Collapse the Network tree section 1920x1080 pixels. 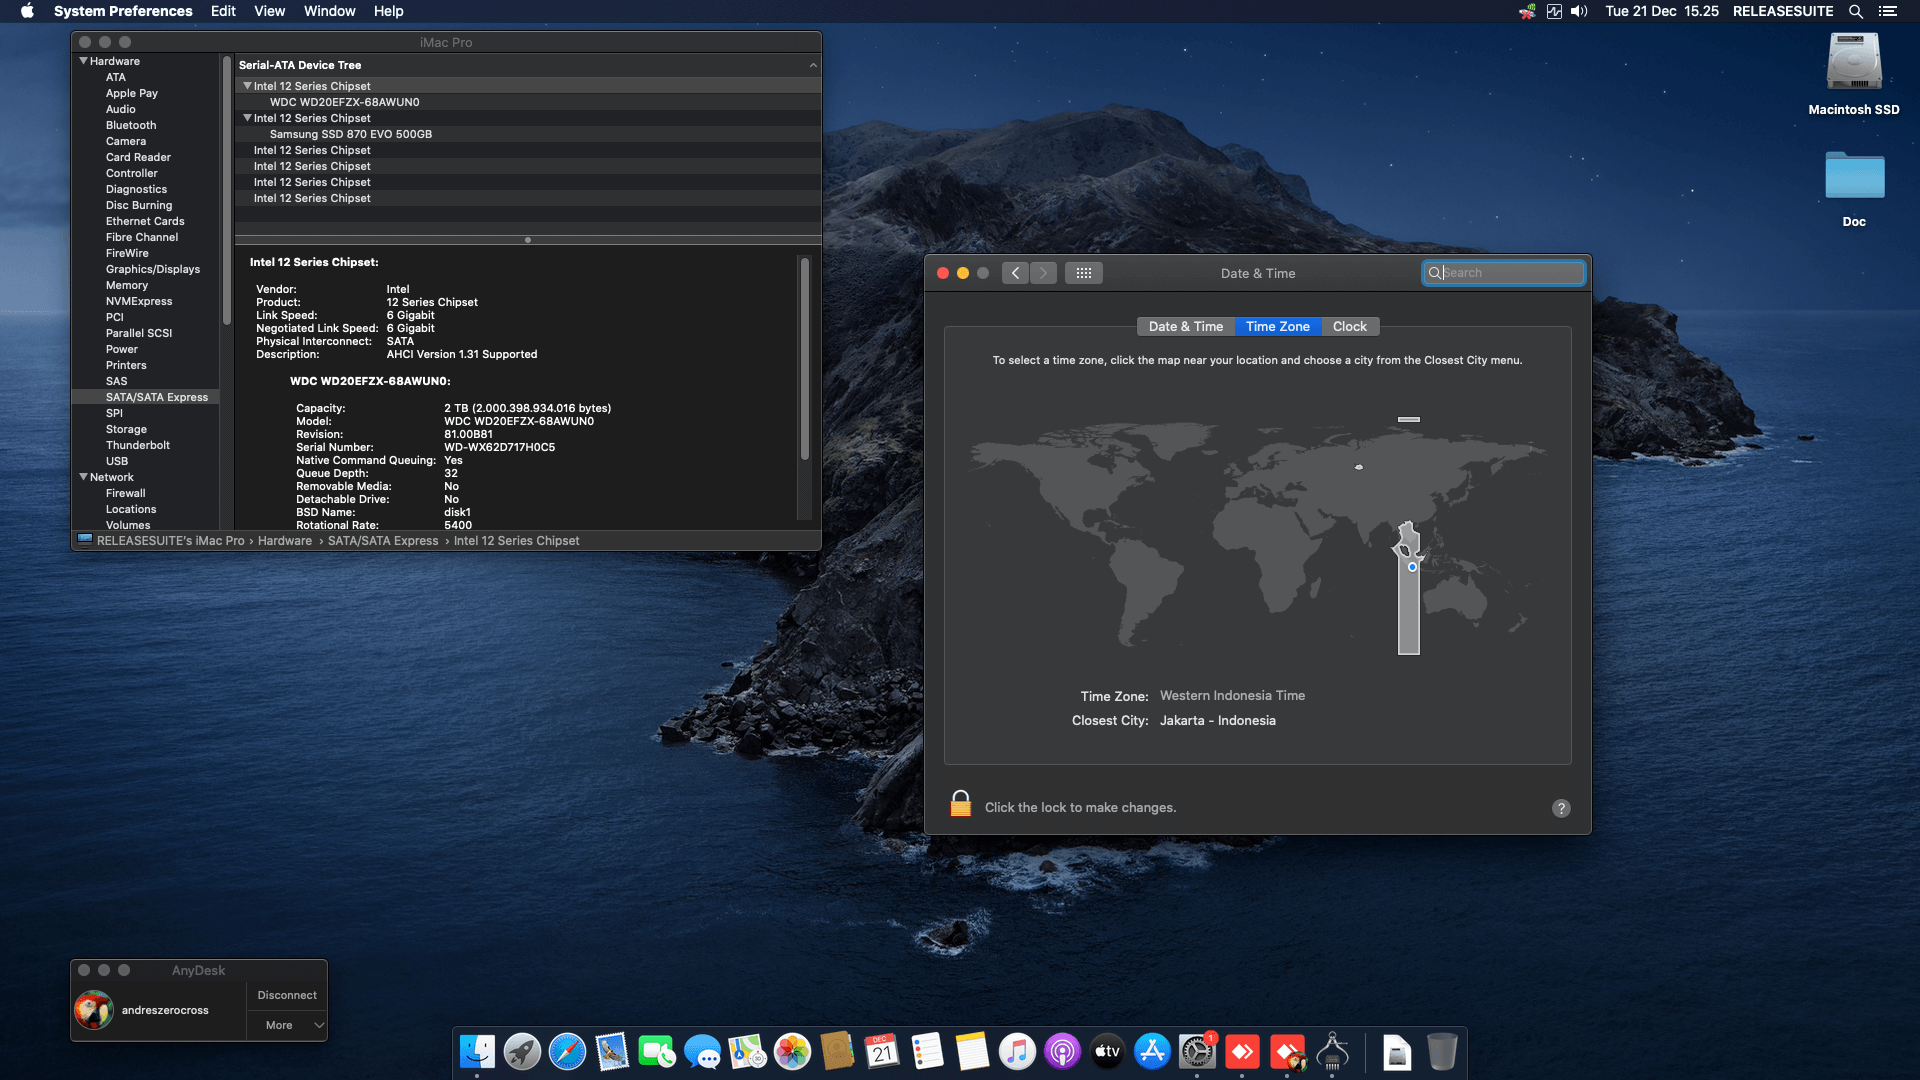click(x=83, y=477)
